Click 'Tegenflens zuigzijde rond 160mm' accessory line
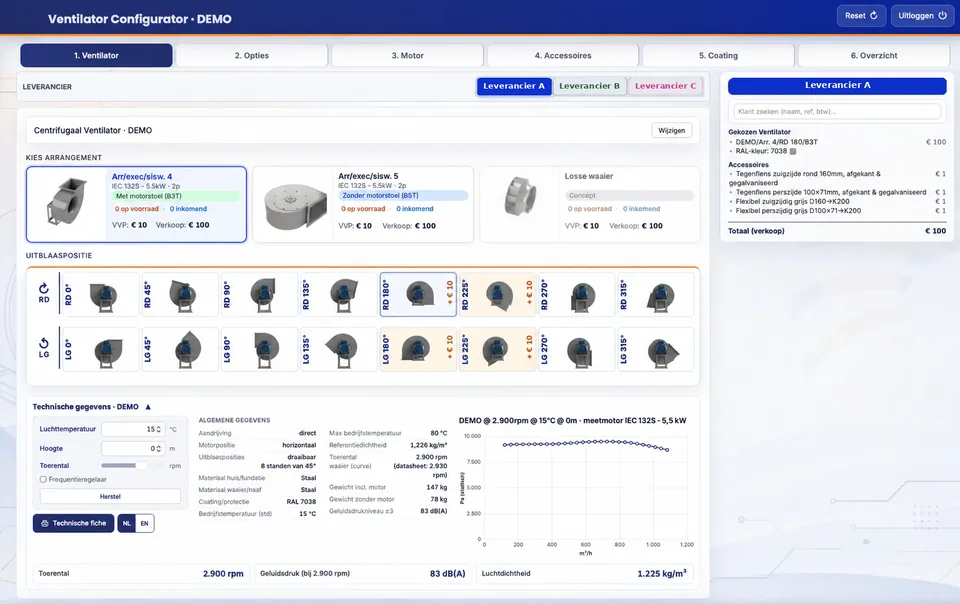Screen dimensions: 960x604 click(808, 178)
